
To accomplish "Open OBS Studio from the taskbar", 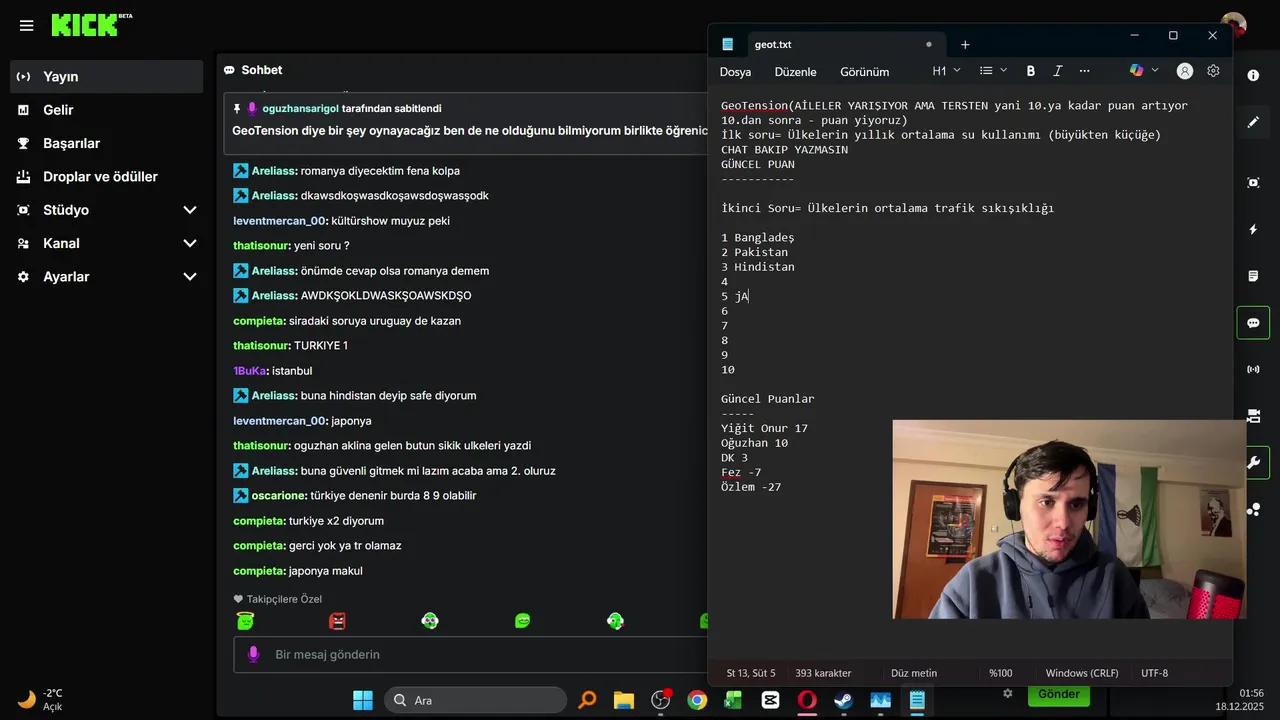I will pyautogui.click(x=660, y=700).
